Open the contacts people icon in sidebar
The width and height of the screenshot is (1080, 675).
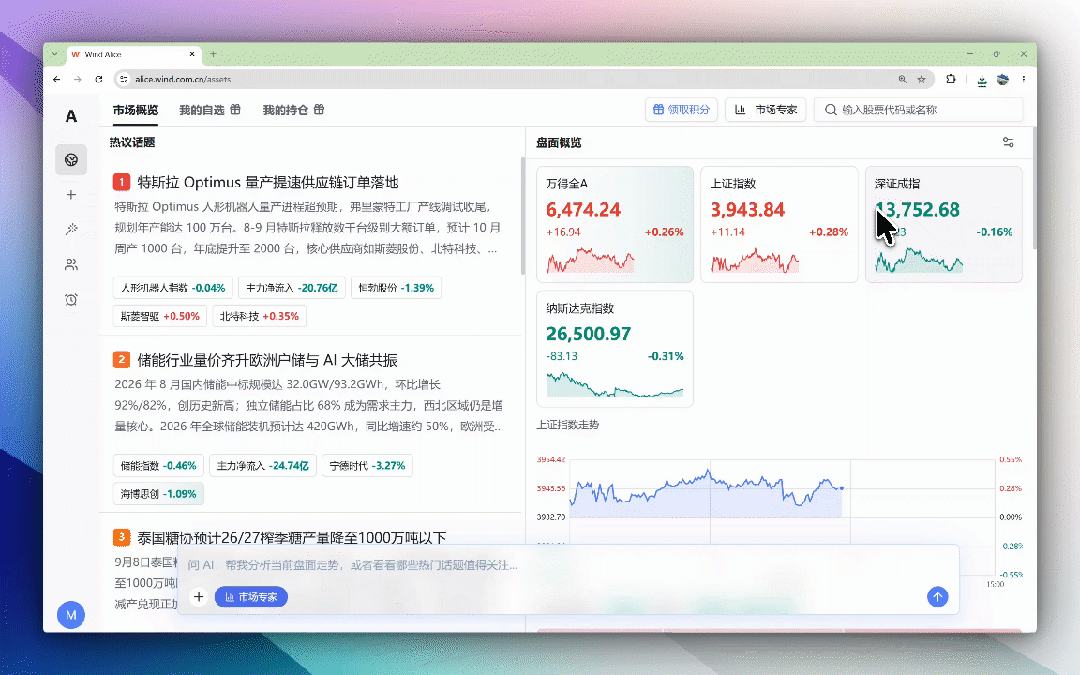71,264
